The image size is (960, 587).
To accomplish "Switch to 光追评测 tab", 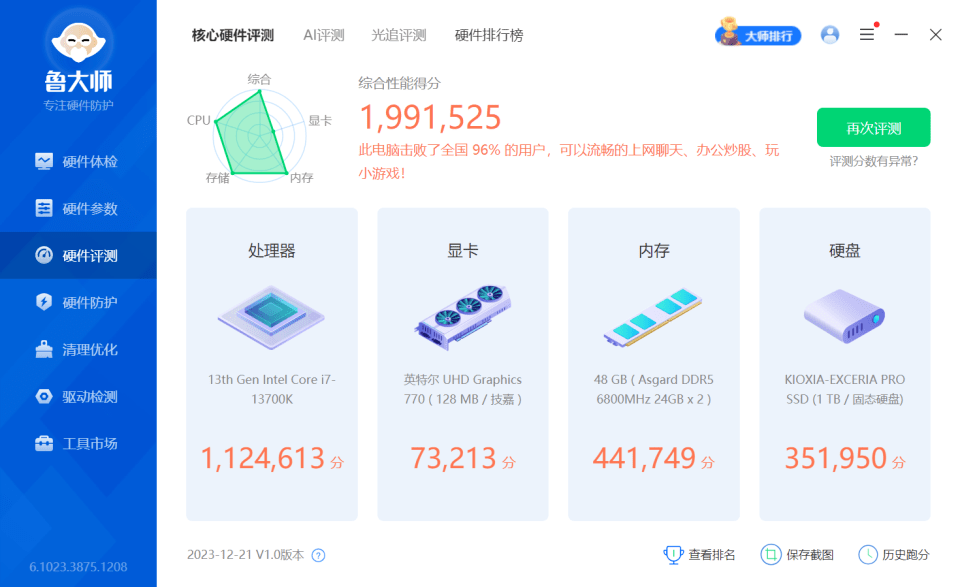I will pos(399,36).
